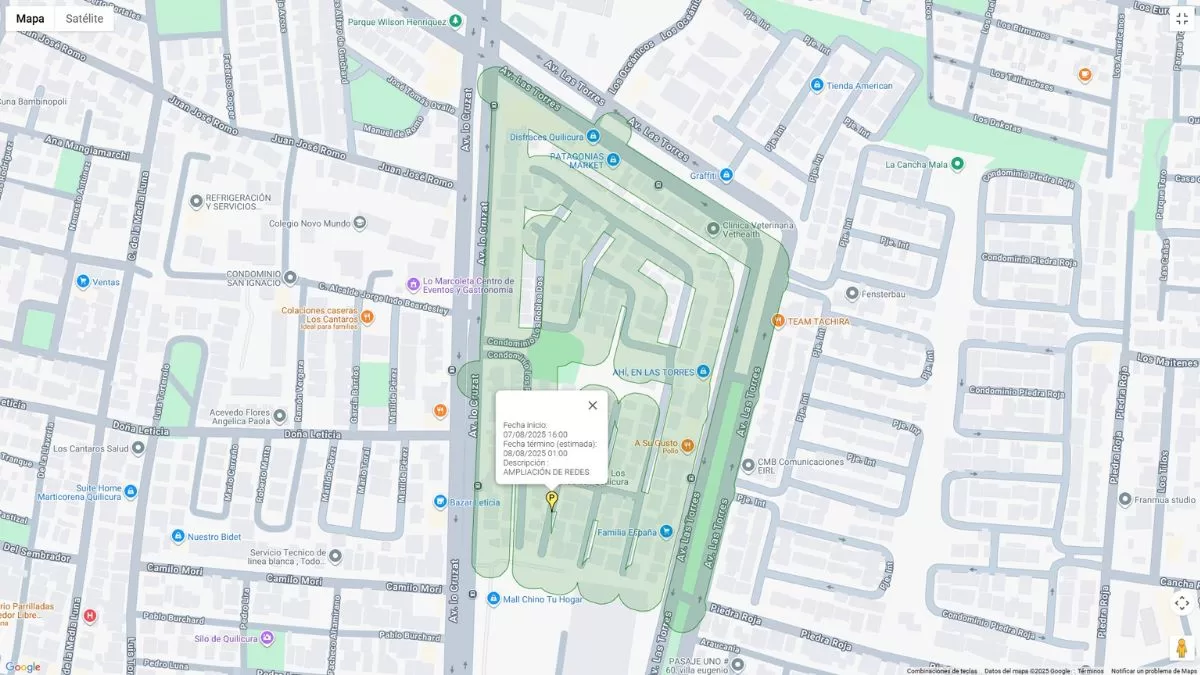
Task: Toggle fullscreen map view
Action: tap(1181, 19)
